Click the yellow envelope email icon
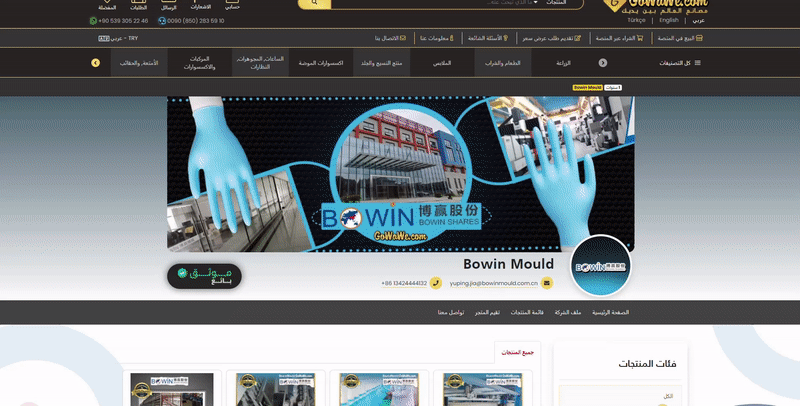This screenshot has width=800, height=406. pos(546,283)
